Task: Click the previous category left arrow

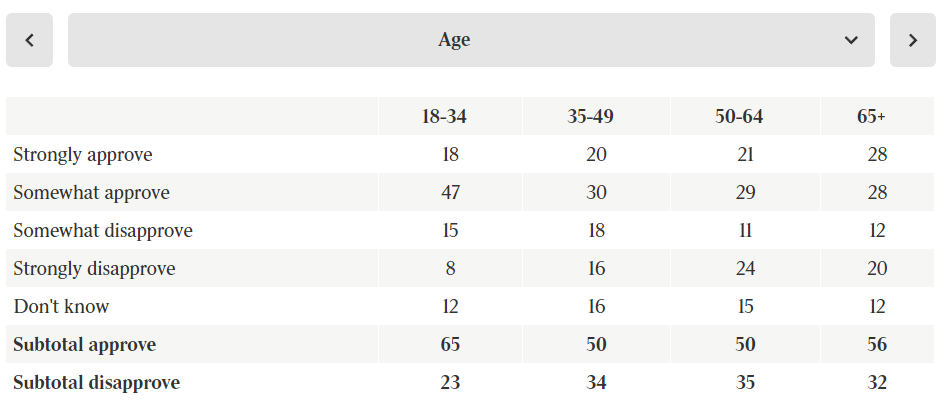Action: [29, 40]
